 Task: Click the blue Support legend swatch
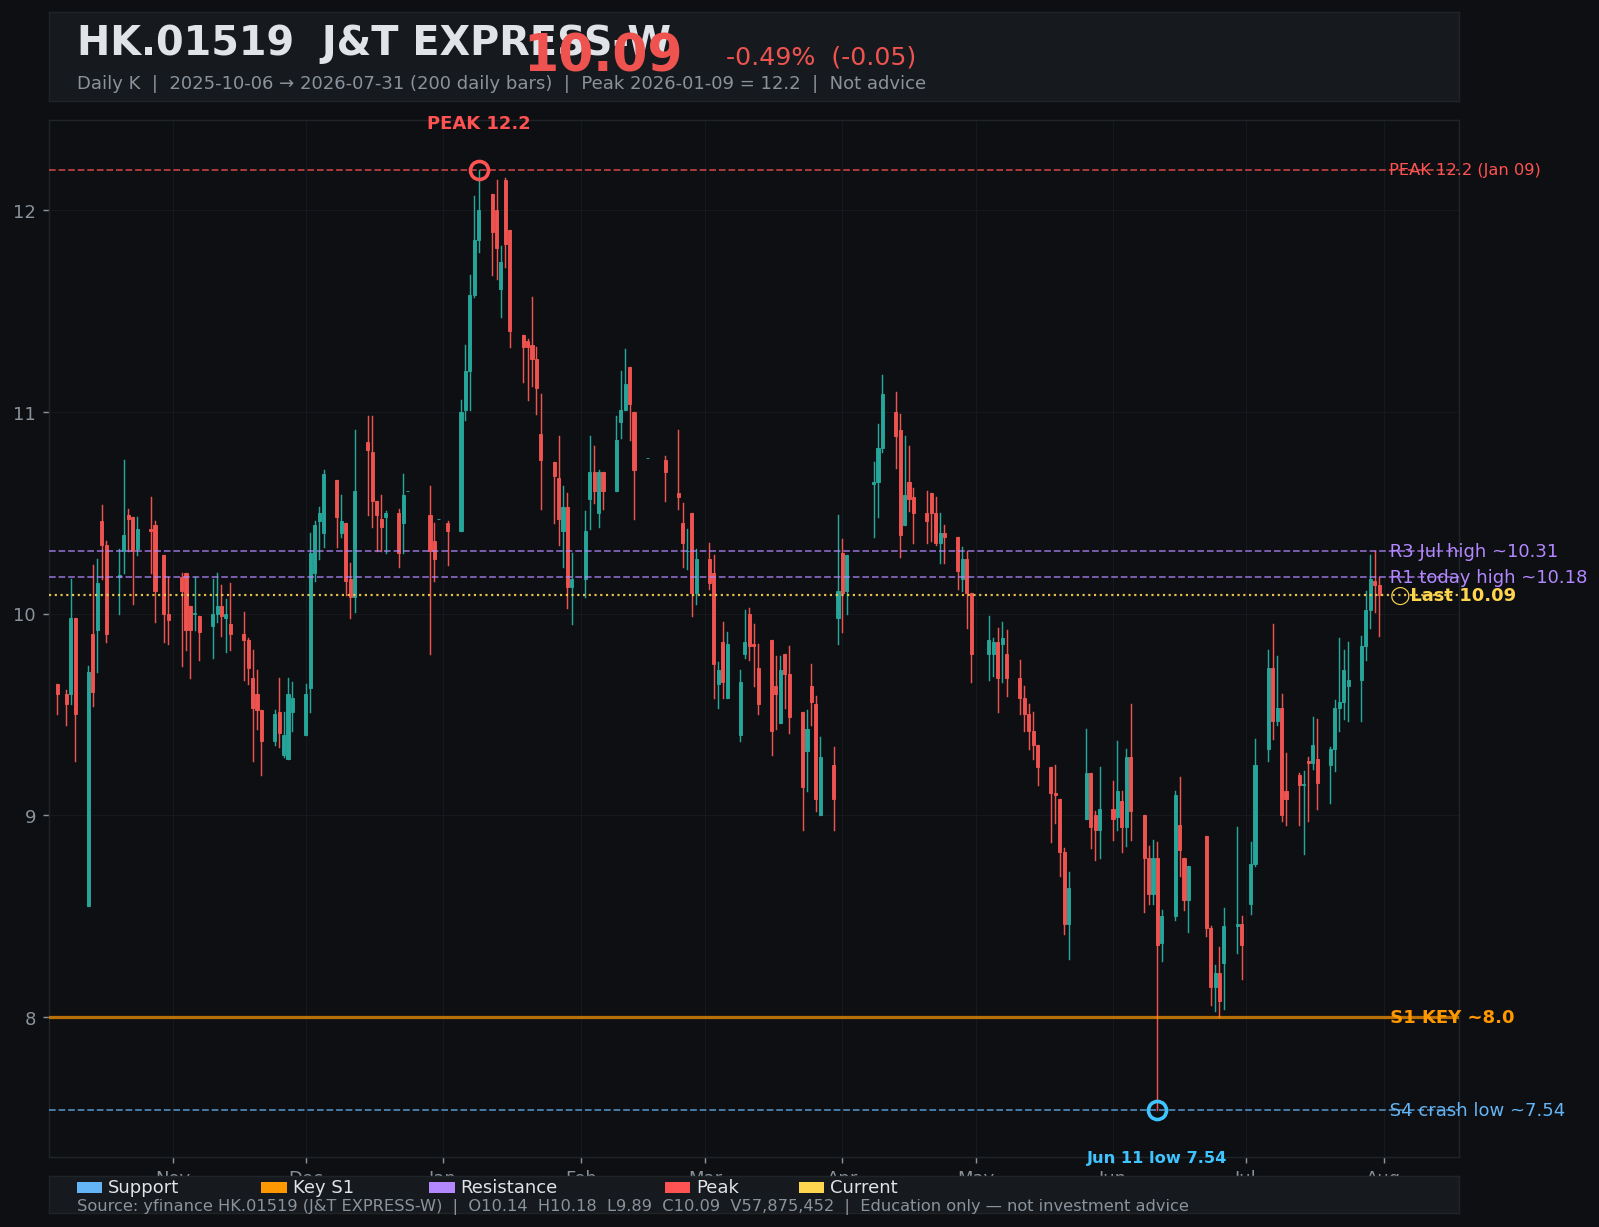coord(89,1188)
